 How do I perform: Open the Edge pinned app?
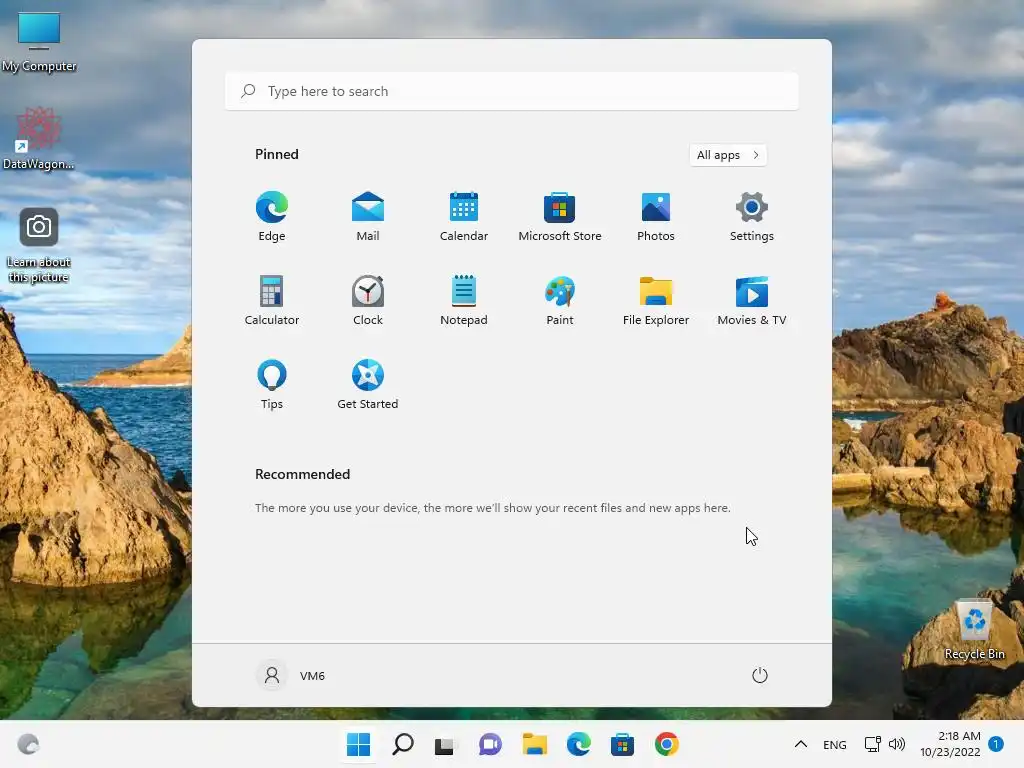pos(272,217)
